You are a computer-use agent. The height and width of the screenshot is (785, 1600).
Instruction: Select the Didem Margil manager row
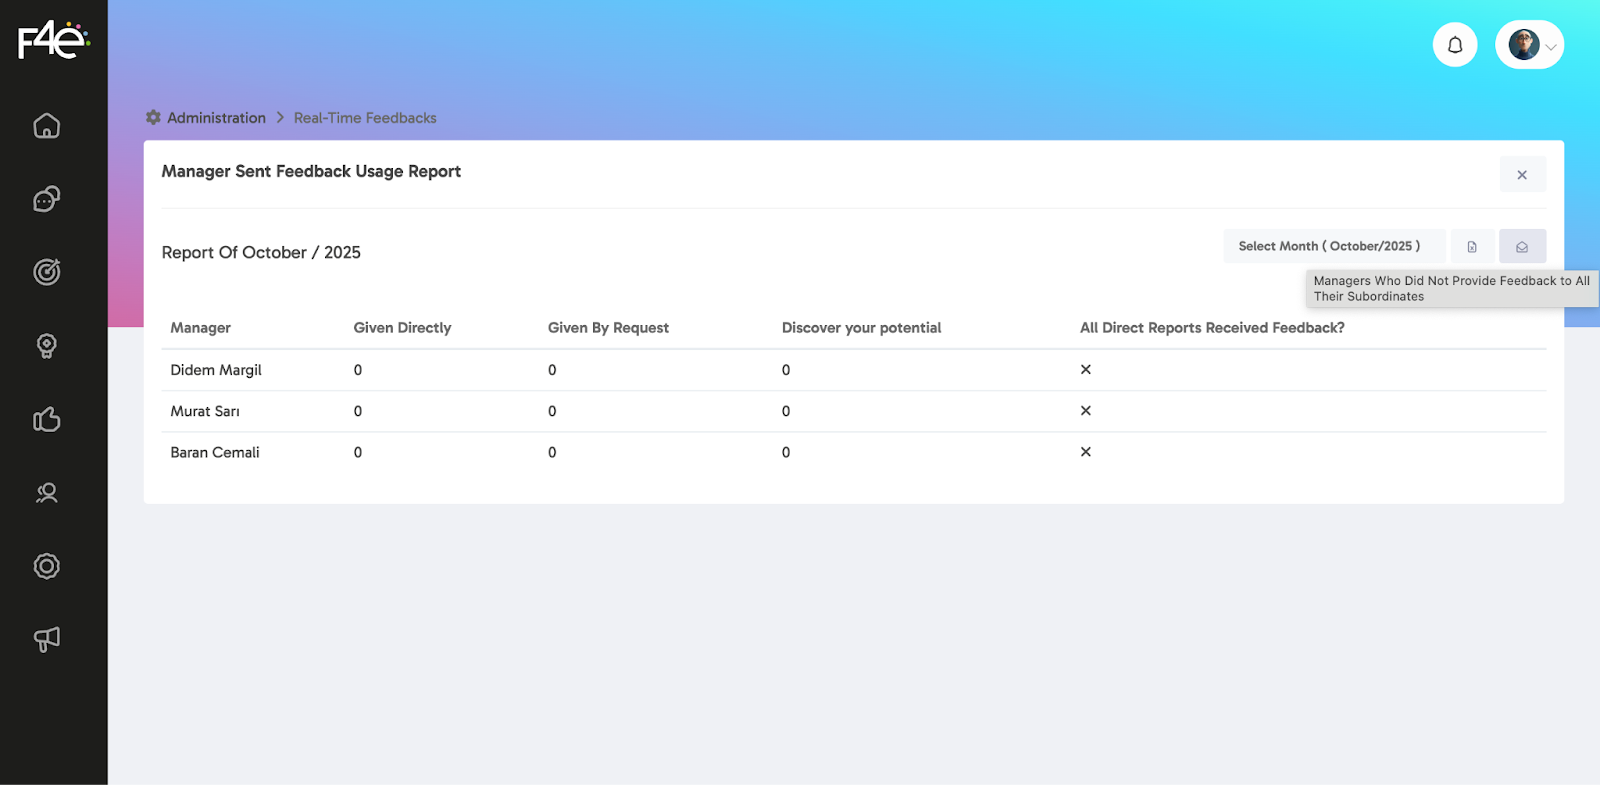tap(216, 370)
